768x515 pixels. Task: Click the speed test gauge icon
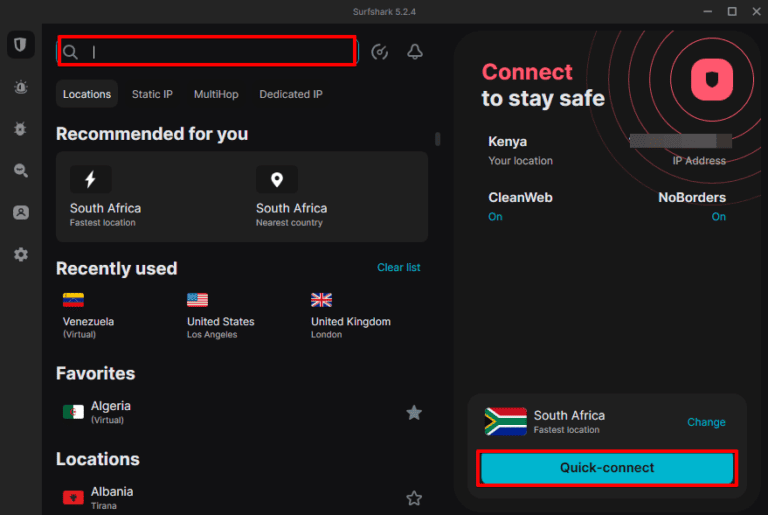(379, 52)
